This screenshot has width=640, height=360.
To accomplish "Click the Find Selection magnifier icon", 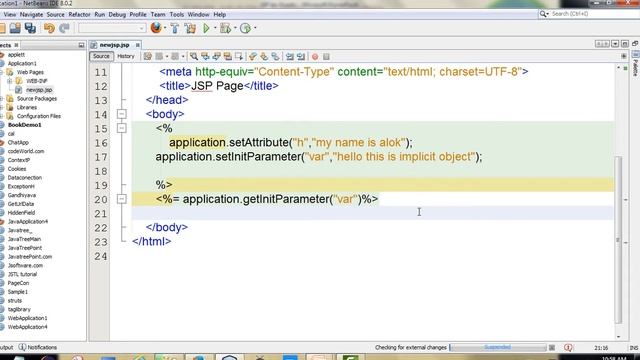I will 194,56.
